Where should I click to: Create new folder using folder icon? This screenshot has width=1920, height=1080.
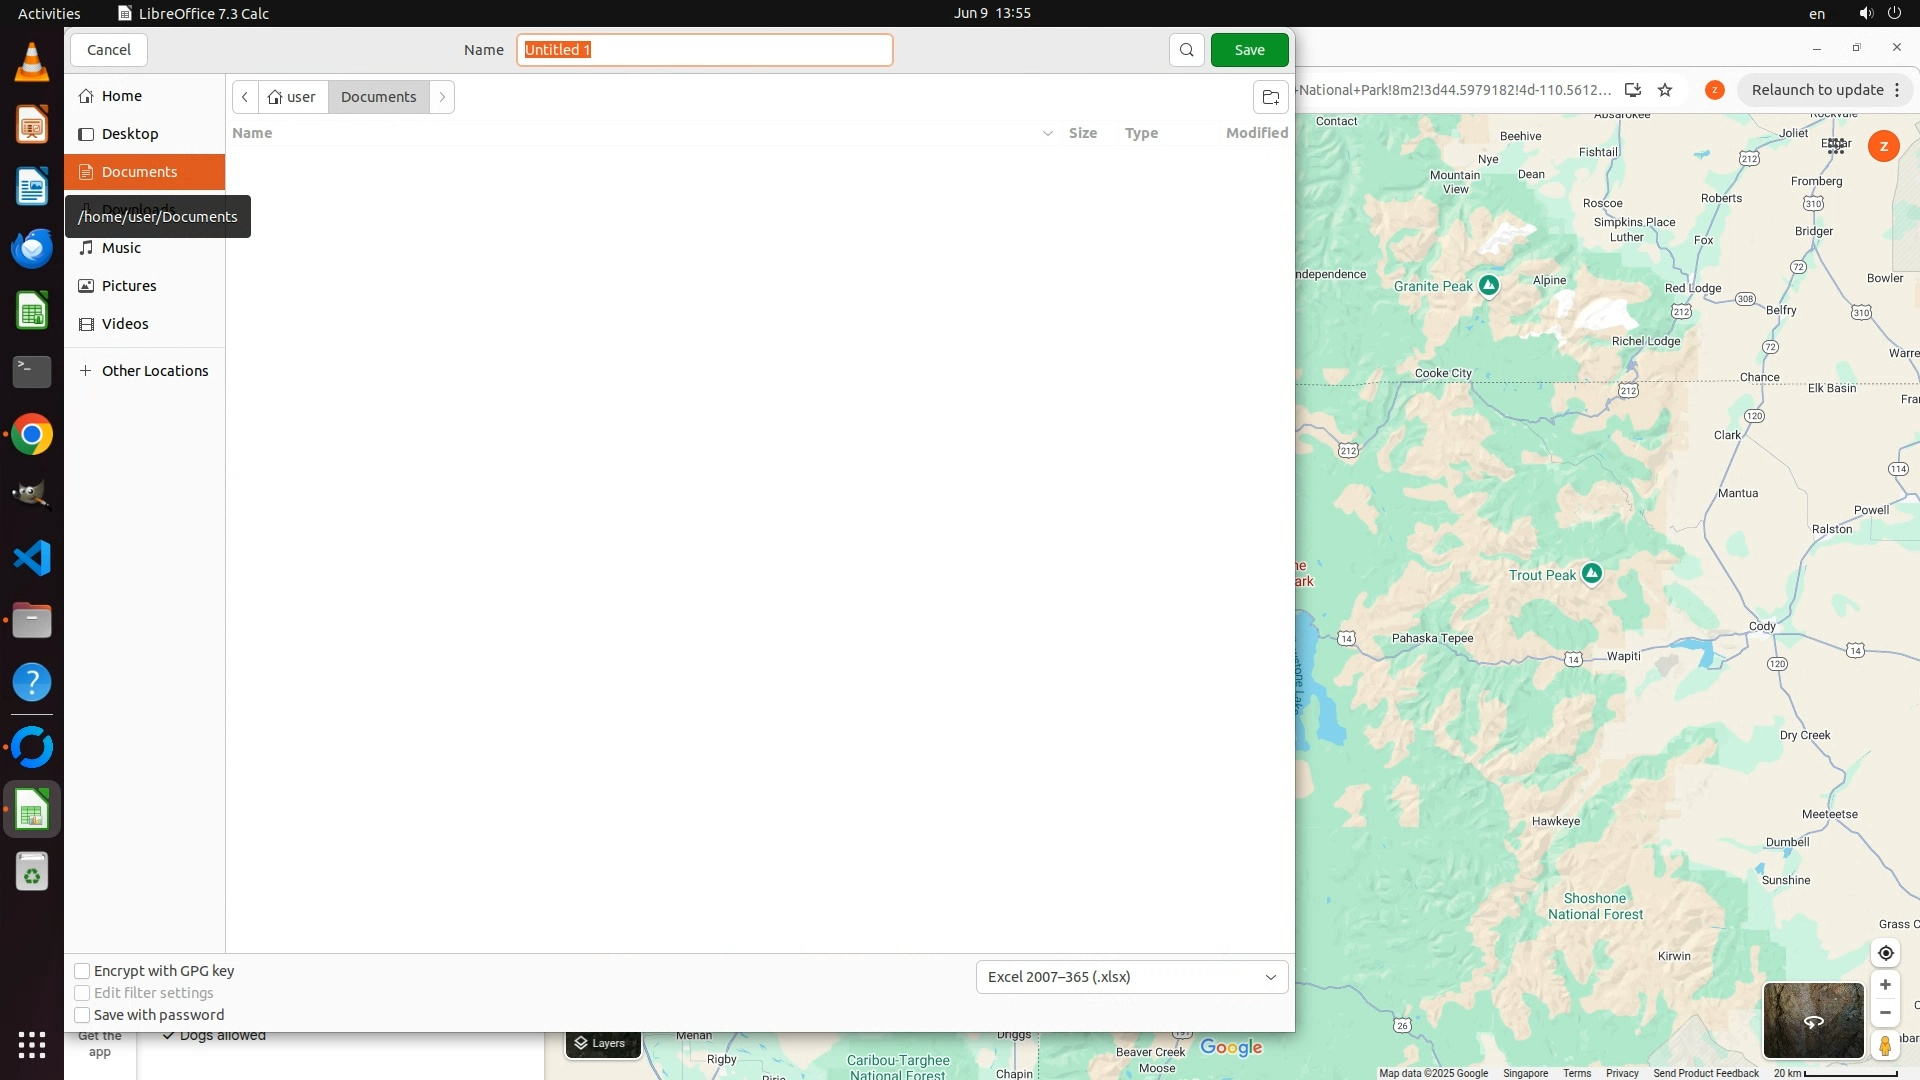(1270, 97)
